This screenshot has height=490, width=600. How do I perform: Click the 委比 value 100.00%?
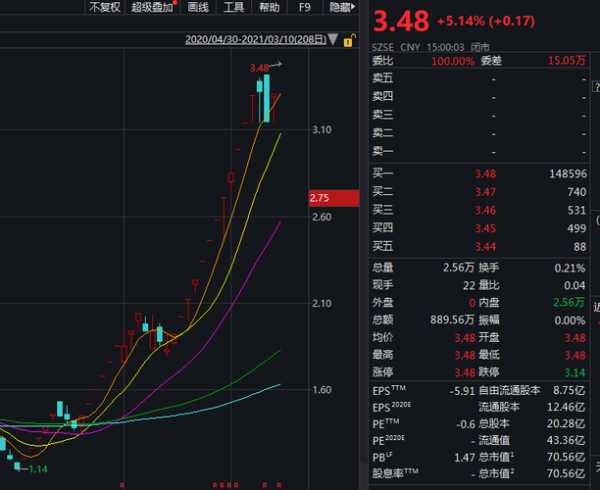453,61
